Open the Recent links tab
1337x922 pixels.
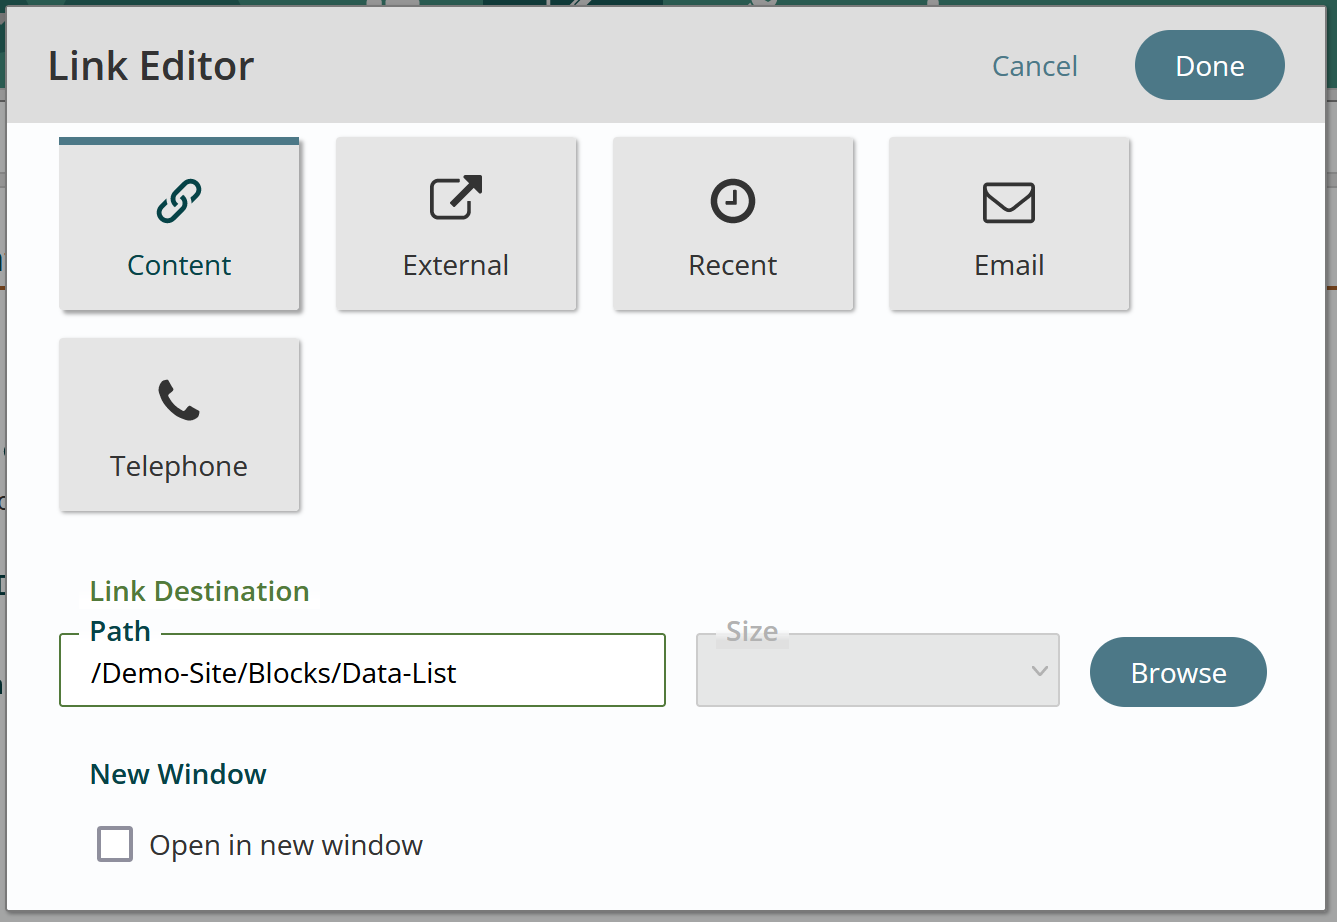733,224
